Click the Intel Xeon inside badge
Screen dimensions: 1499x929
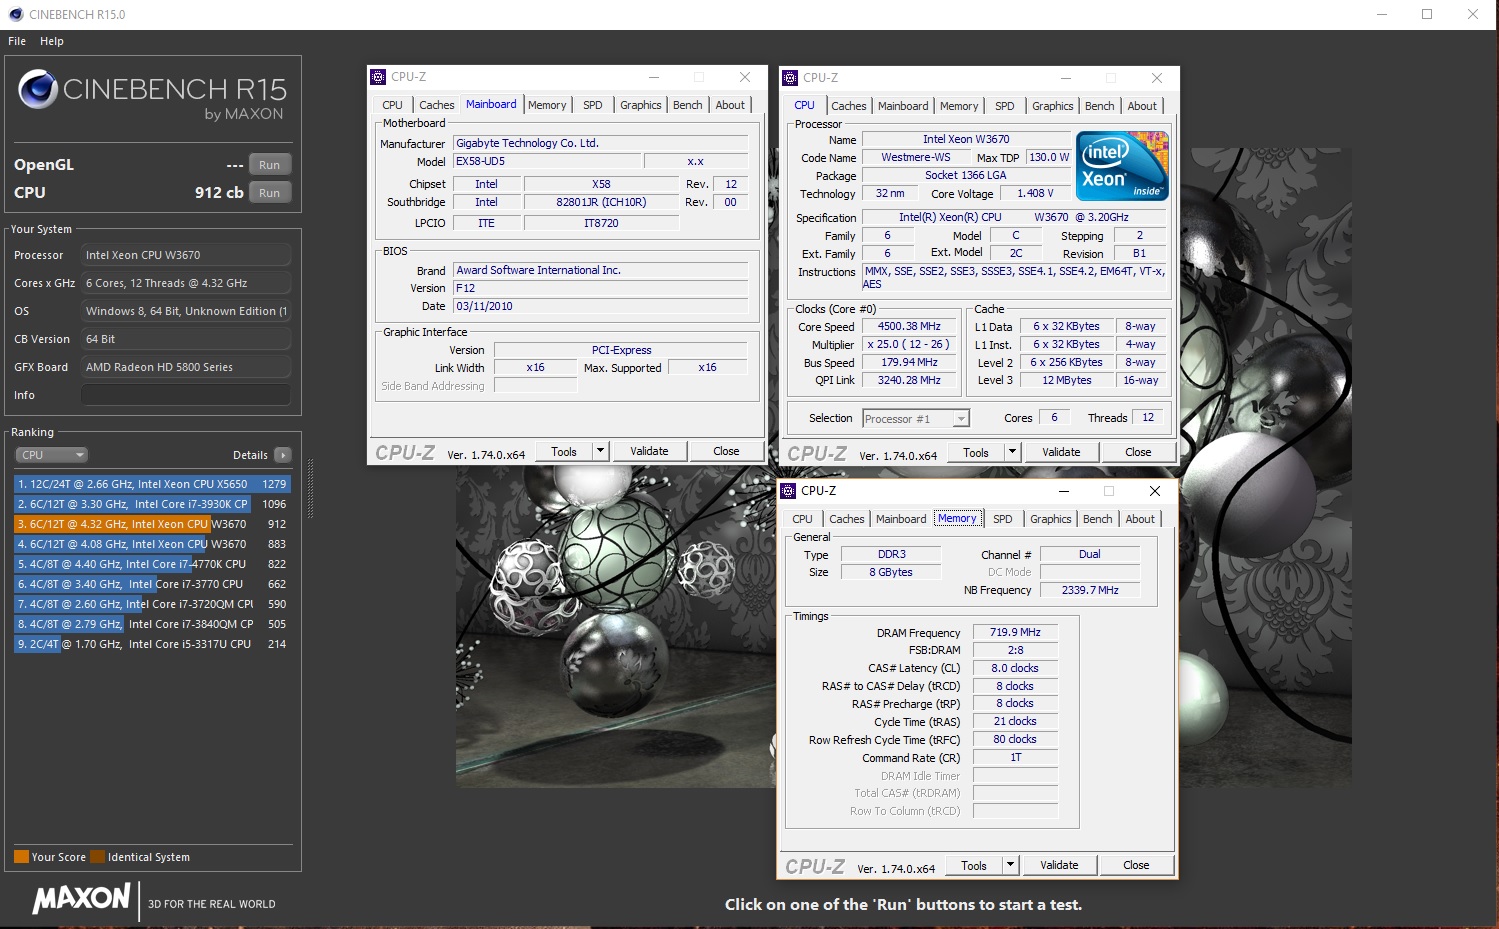coord(1122,166)
